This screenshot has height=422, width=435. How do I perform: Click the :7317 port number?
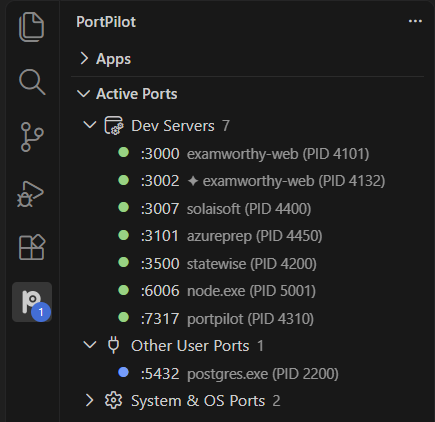160,319
